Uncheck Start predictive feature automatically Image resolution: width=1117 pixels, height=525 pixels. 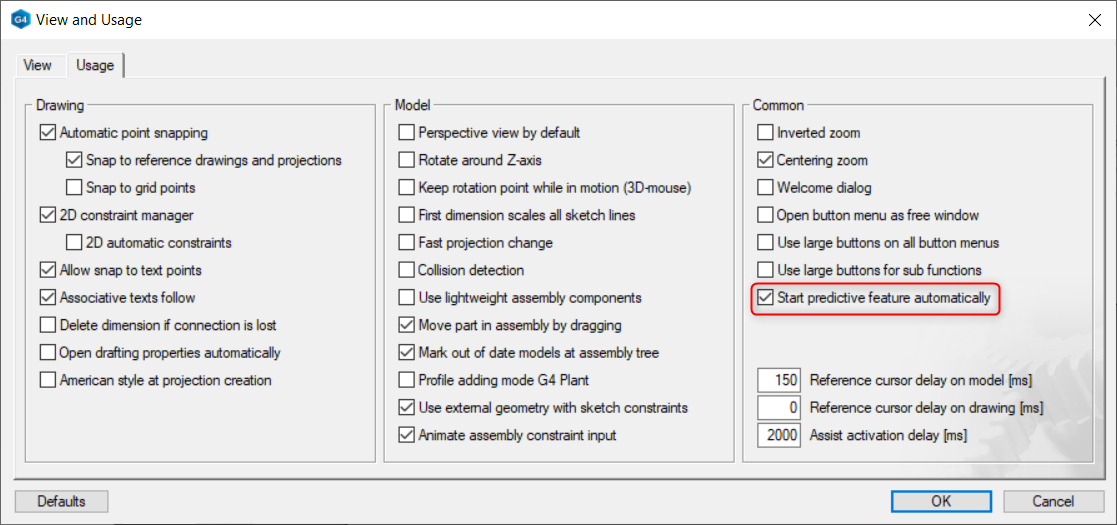point(765,297)
